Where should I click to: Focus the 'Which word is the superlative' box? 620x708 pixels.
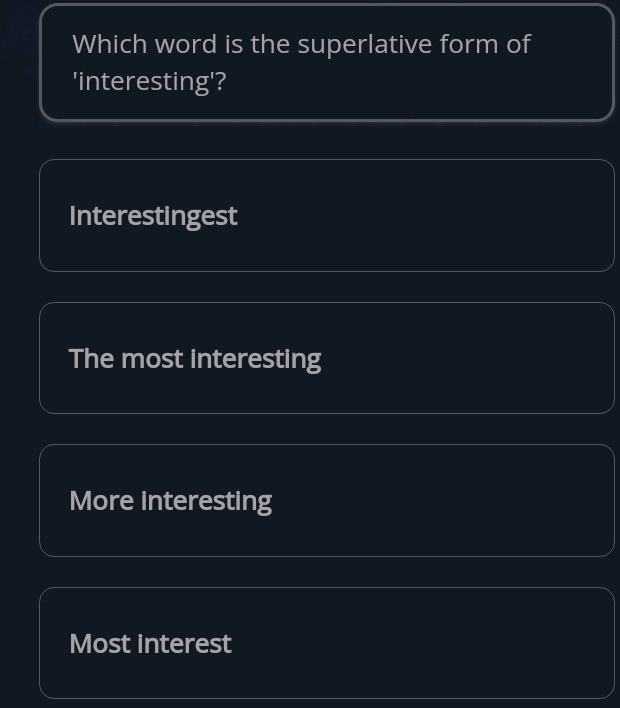tap(326, 63)
